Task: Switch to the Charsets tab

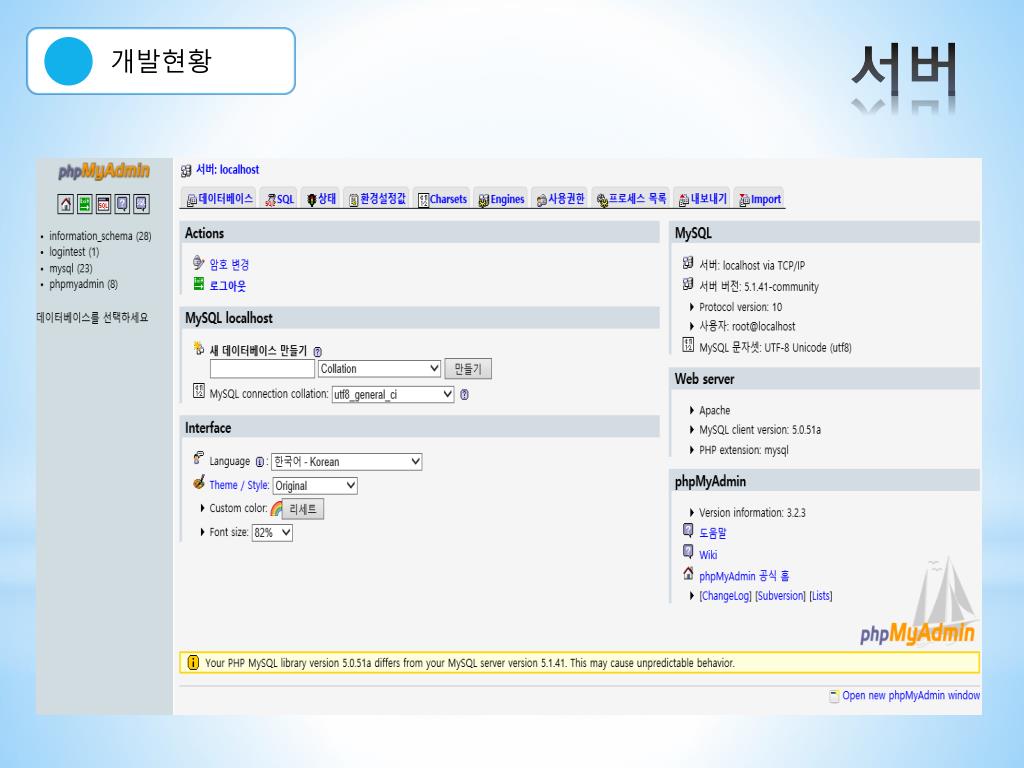Action: 442,199
